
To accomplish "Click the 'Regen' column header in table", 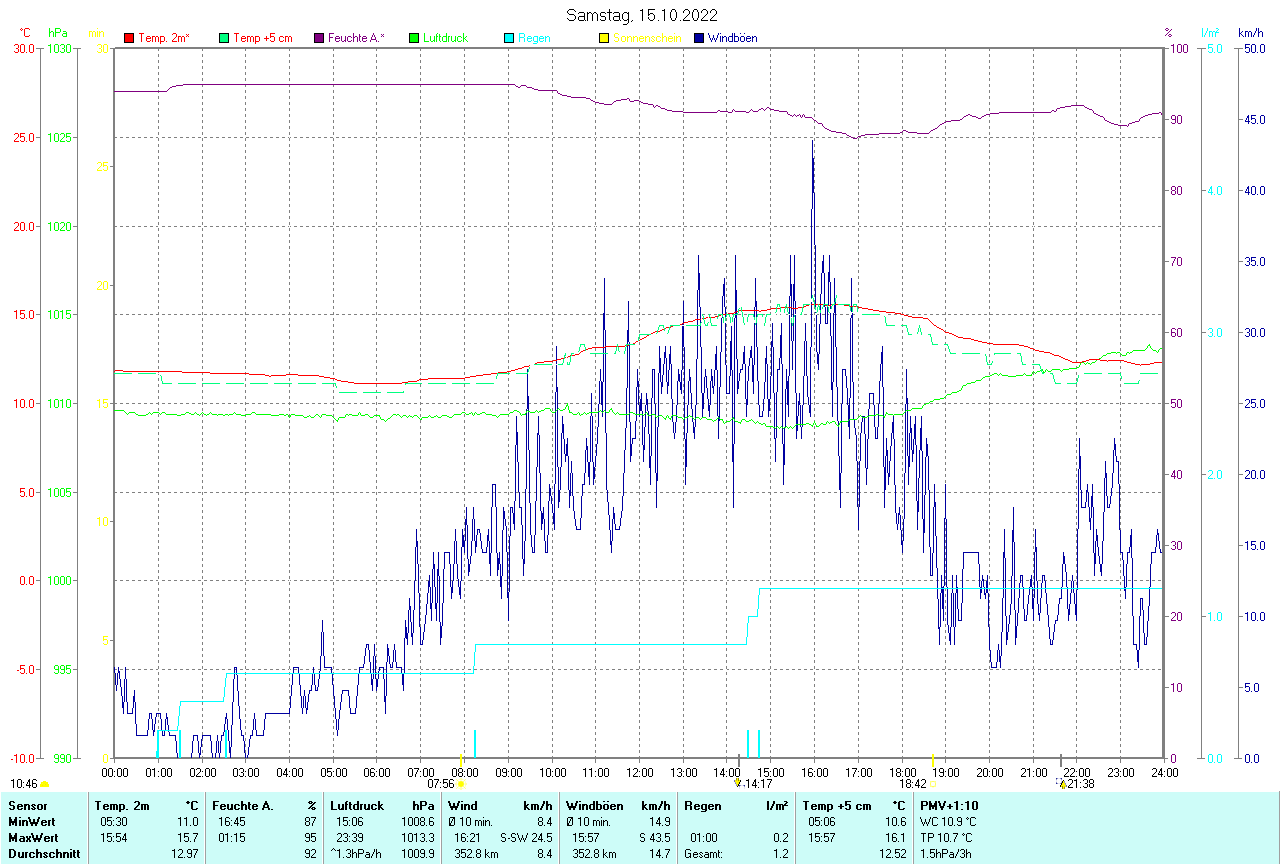I will click(702, 806).
